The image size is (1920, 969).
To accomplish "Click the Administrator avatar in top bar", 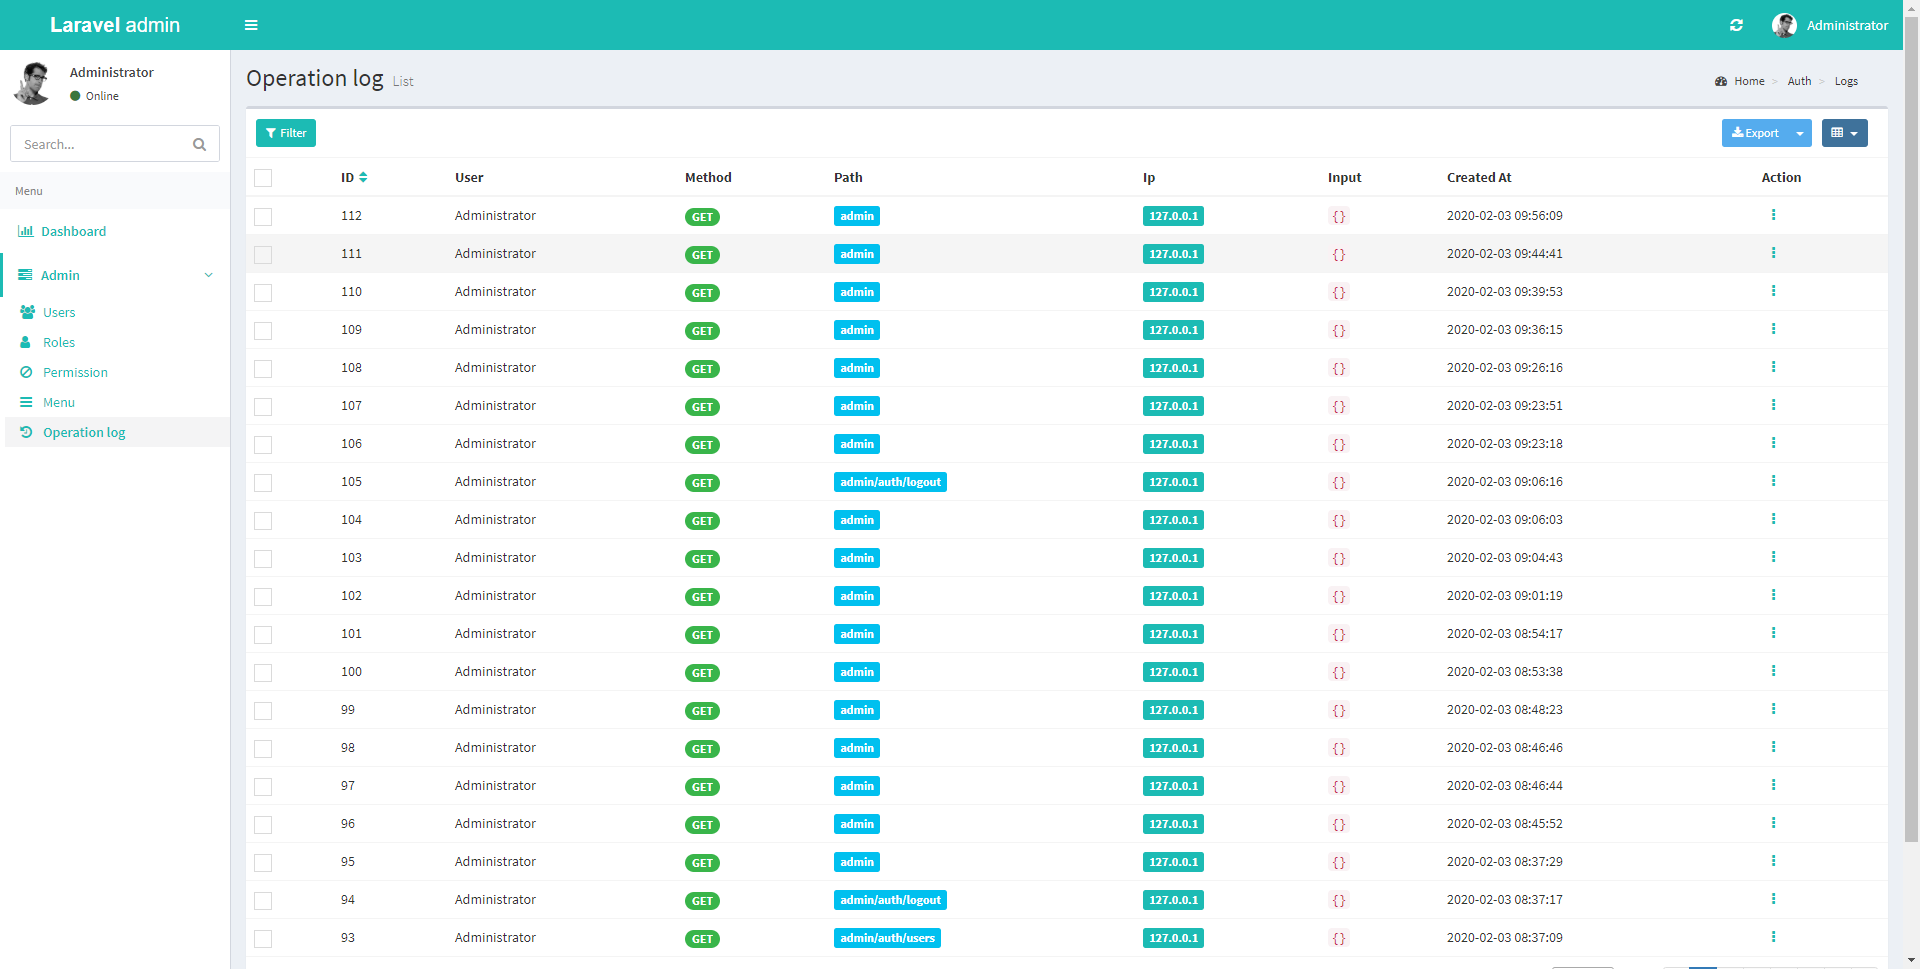I will pos(1784,25).
